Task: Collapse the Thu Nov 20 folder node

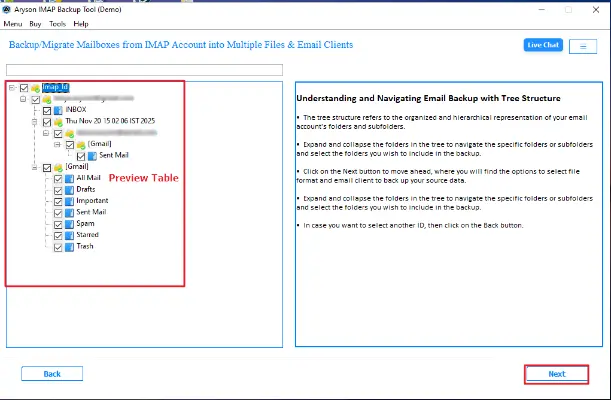Action: click(35, 122)
